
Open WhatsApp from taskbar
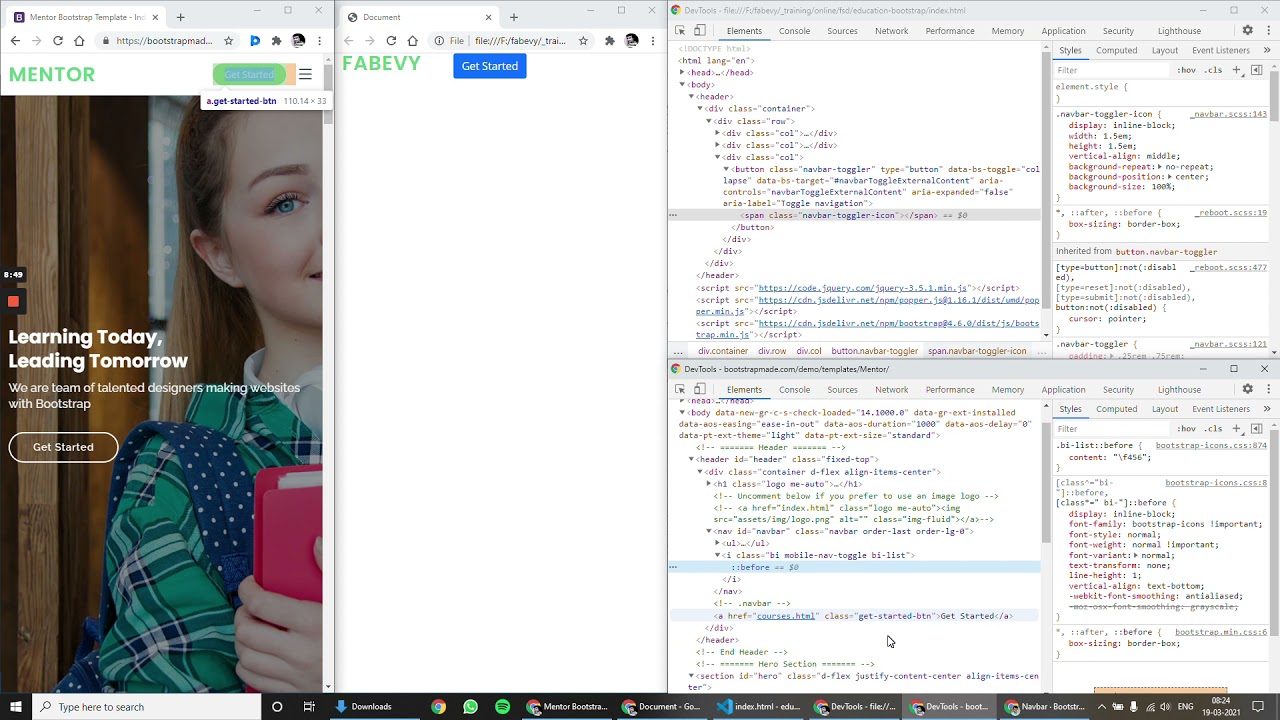coord(470,707)
